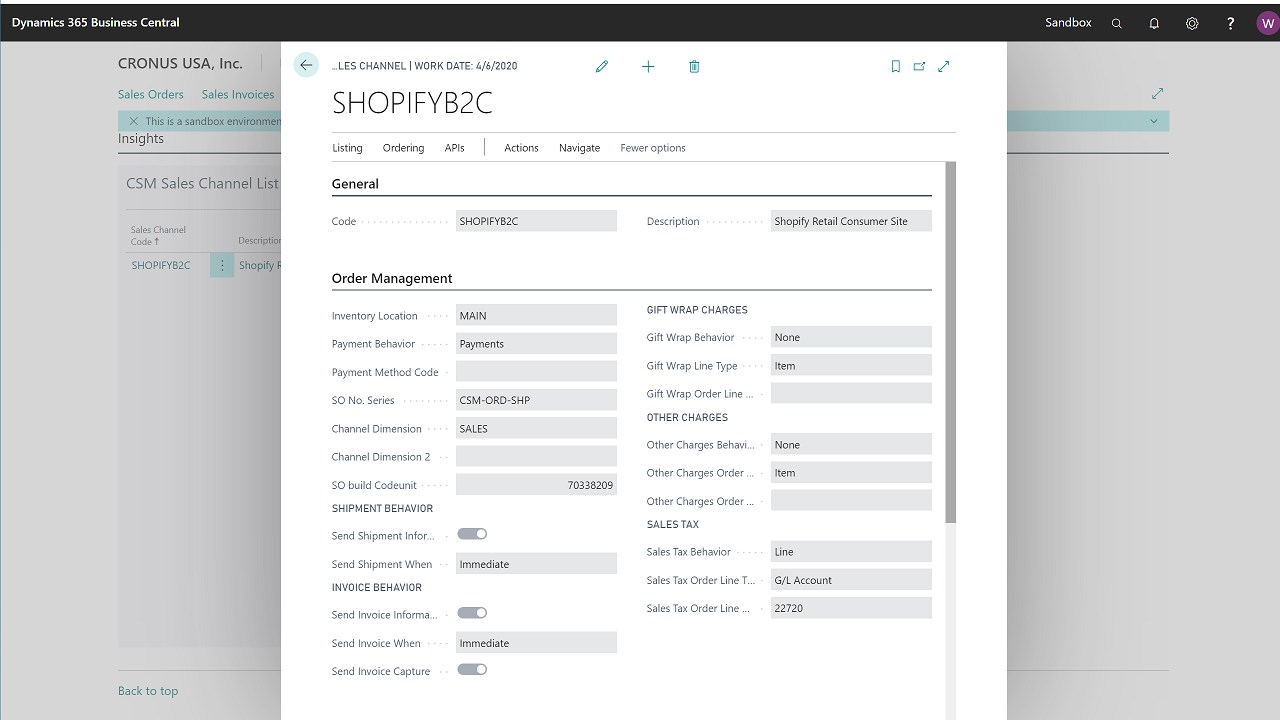Open the Navigate menu

[579, 148]
